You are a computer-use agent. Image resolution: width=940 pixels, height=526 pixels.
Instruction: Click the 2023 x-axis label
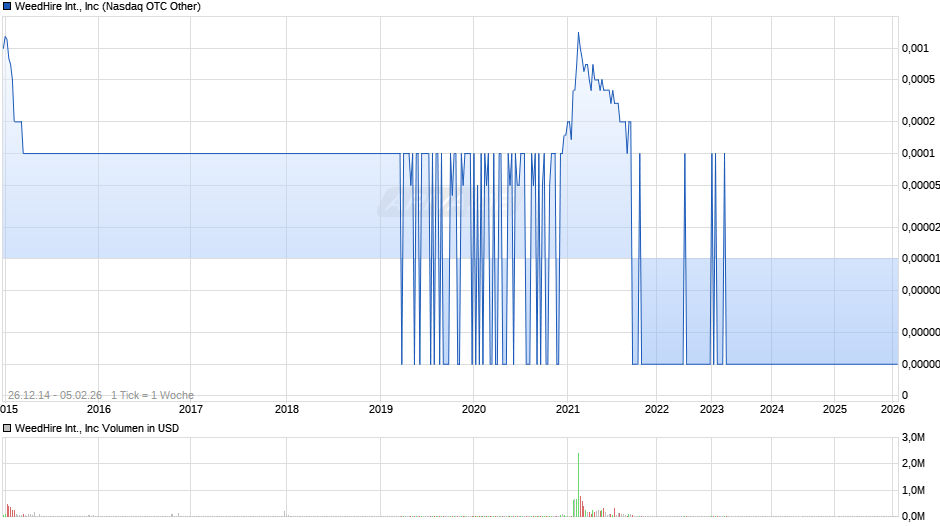point(712,409)
